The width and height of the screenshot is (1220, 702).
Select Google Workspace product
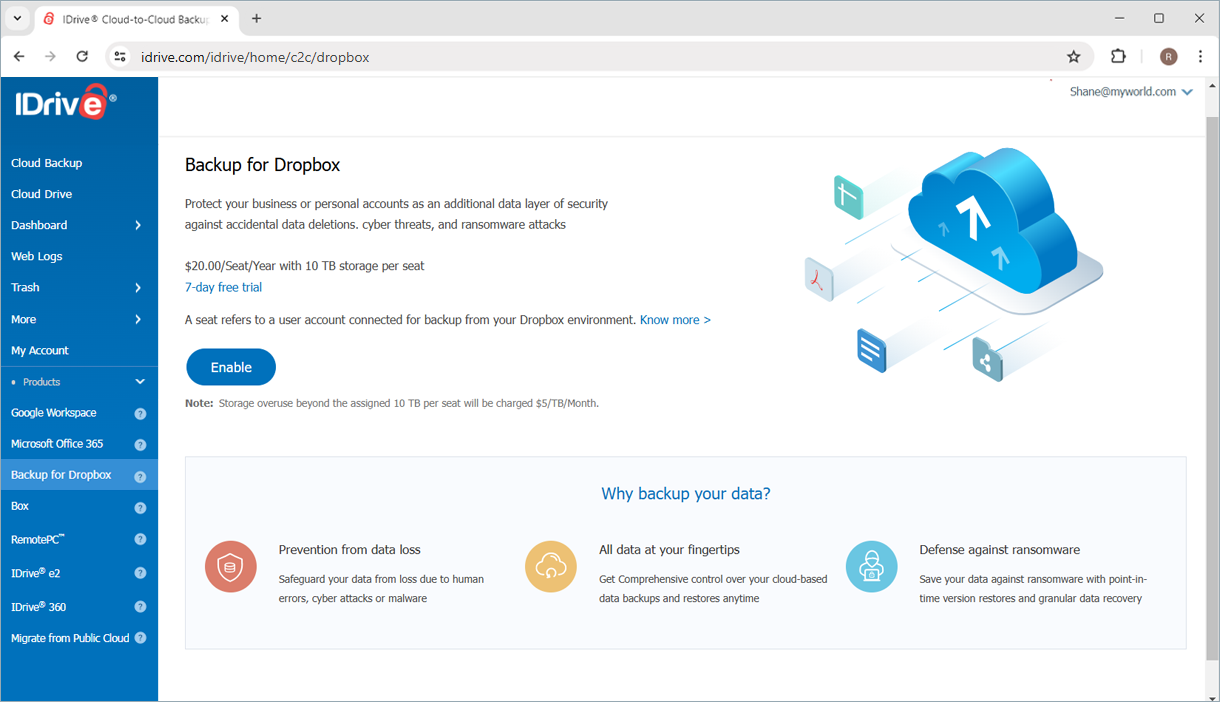point(54,413)
